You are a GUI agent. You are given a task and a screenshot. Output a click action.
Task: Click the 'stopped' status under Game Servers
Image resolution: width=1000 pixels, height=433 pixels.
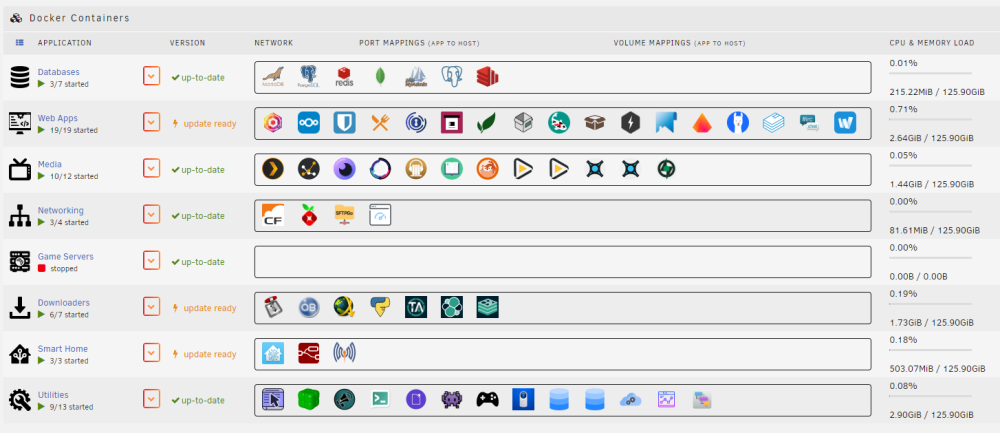[x=64, y=268]
